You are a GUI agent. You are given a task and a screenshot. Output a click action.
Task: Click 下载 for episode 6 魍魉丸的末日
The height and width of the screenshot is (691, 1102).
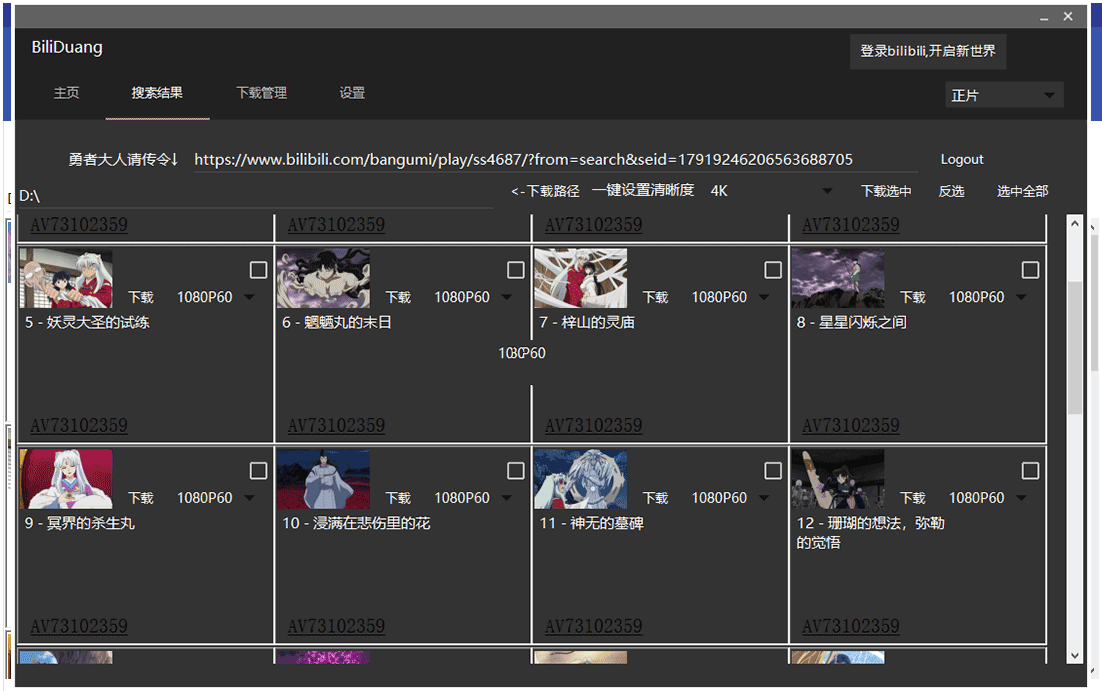(398, 297)
